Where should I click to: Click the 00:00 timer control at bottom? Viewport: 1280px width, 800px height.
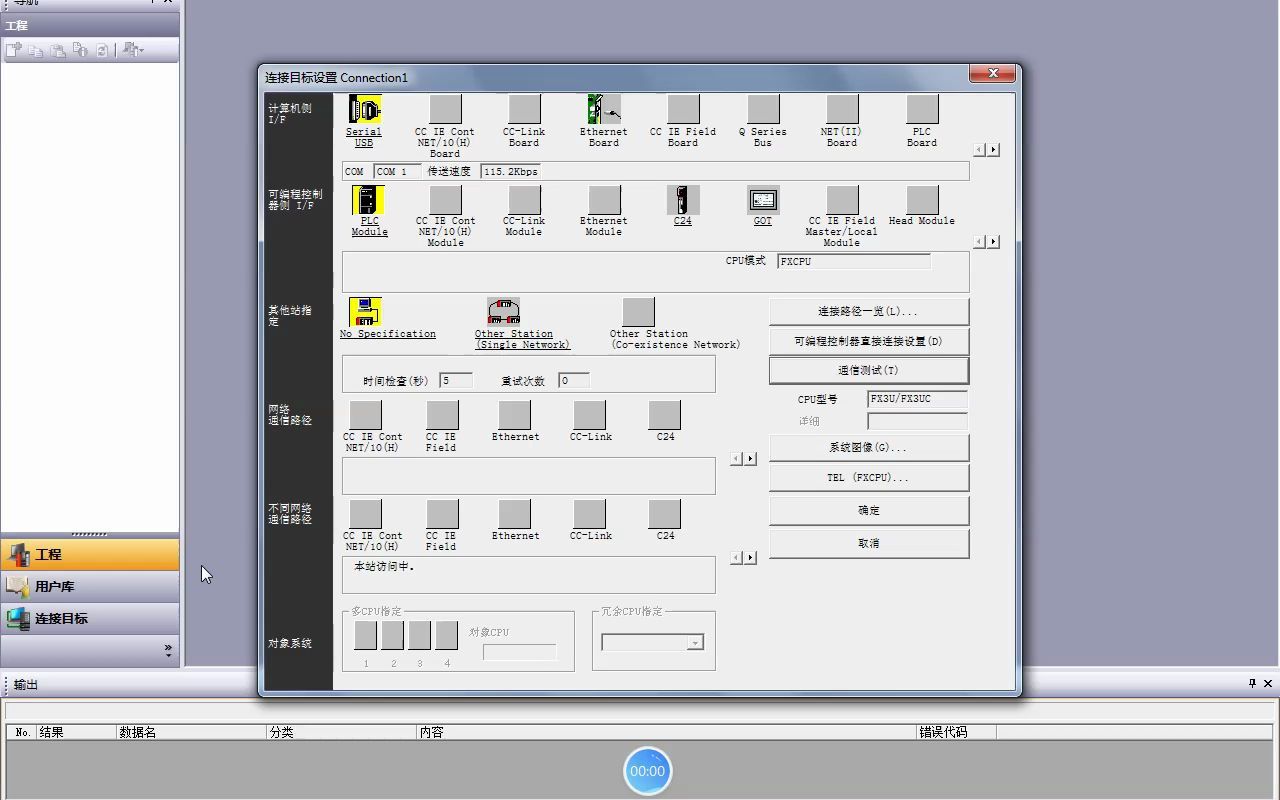pos(647,771)
